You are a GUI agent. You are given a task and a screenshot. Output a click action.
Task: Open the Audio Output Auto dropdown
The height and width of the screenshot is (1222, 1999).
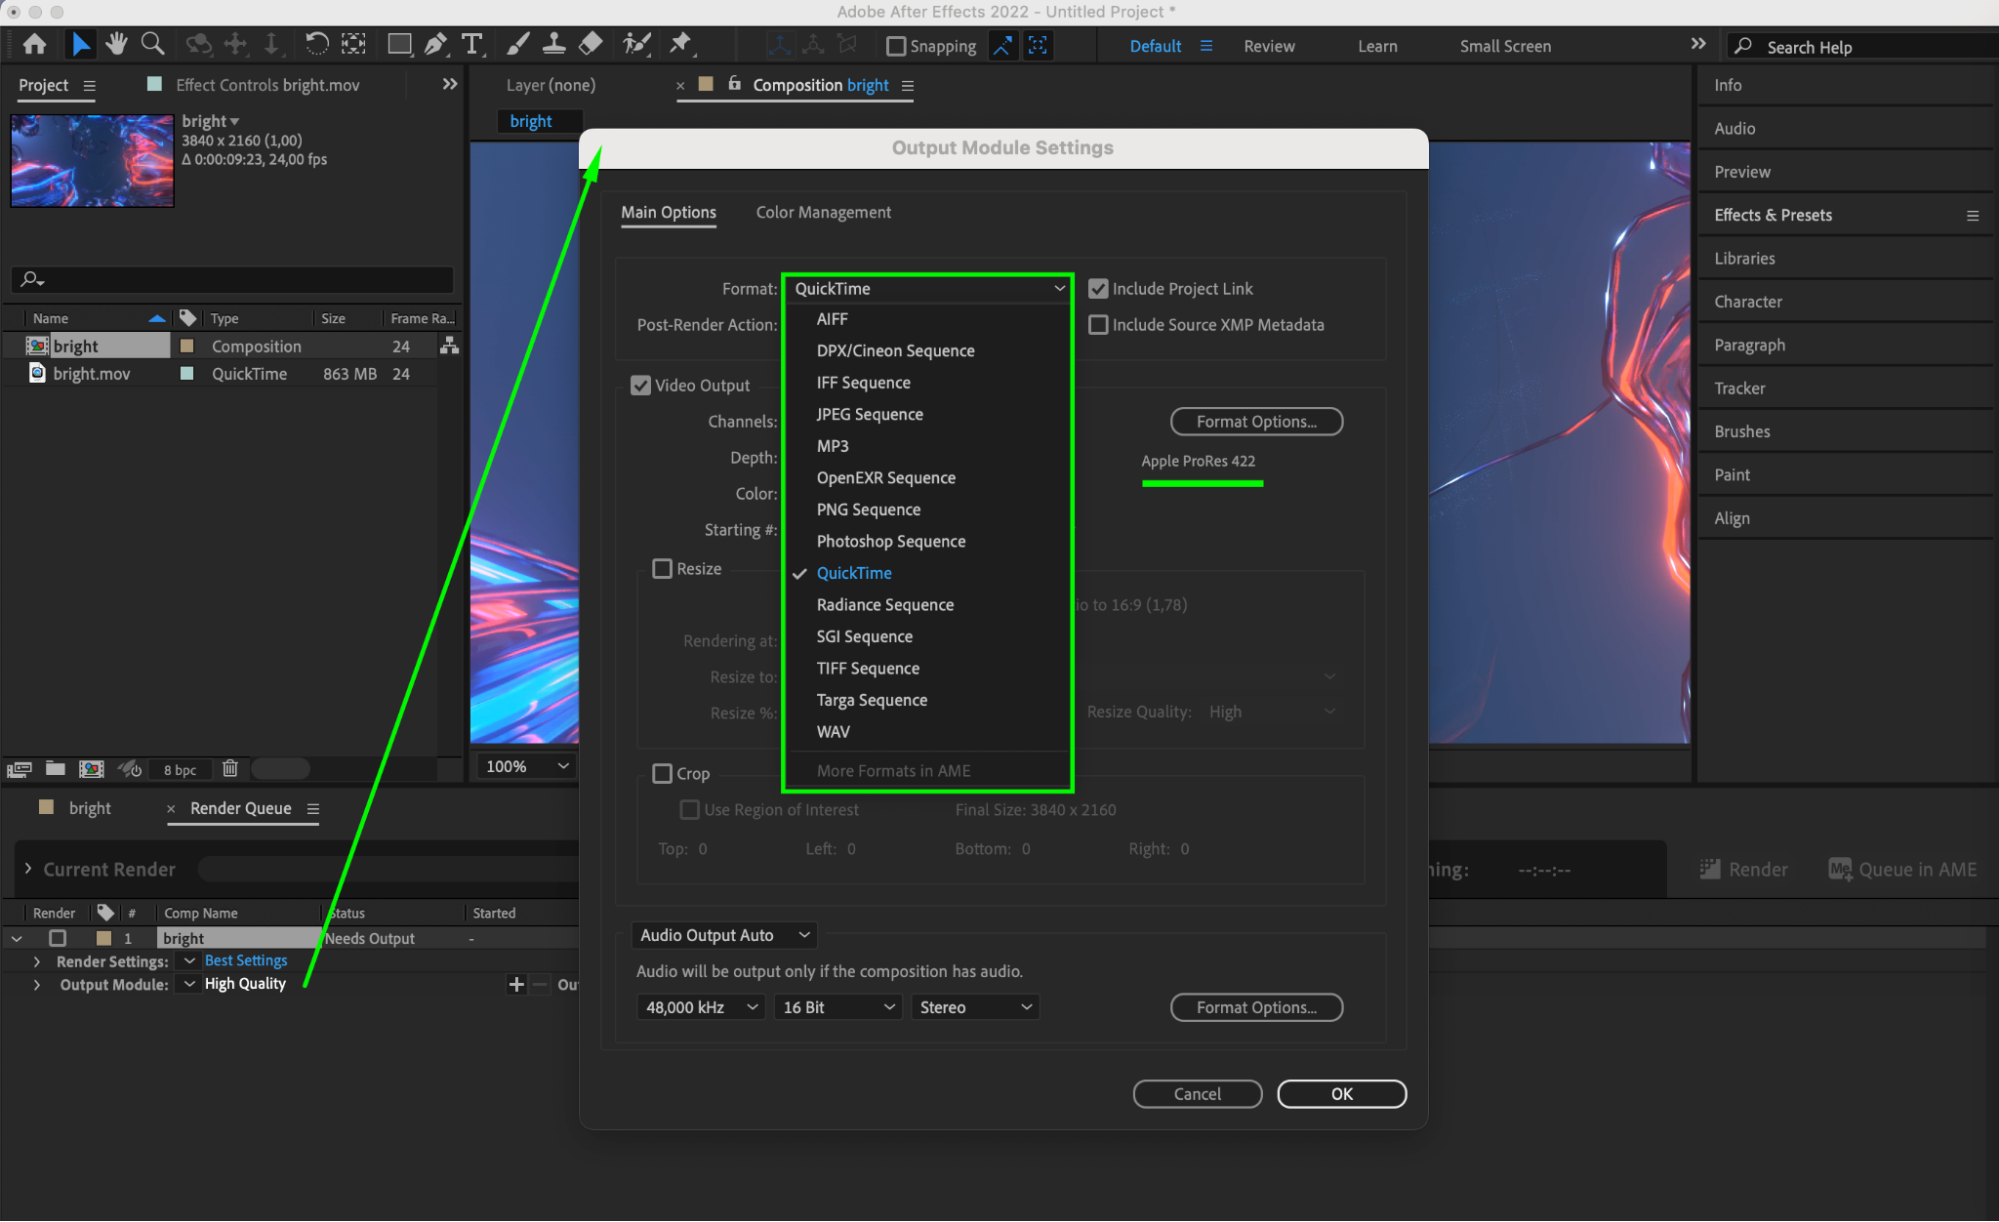pos(724,935)
